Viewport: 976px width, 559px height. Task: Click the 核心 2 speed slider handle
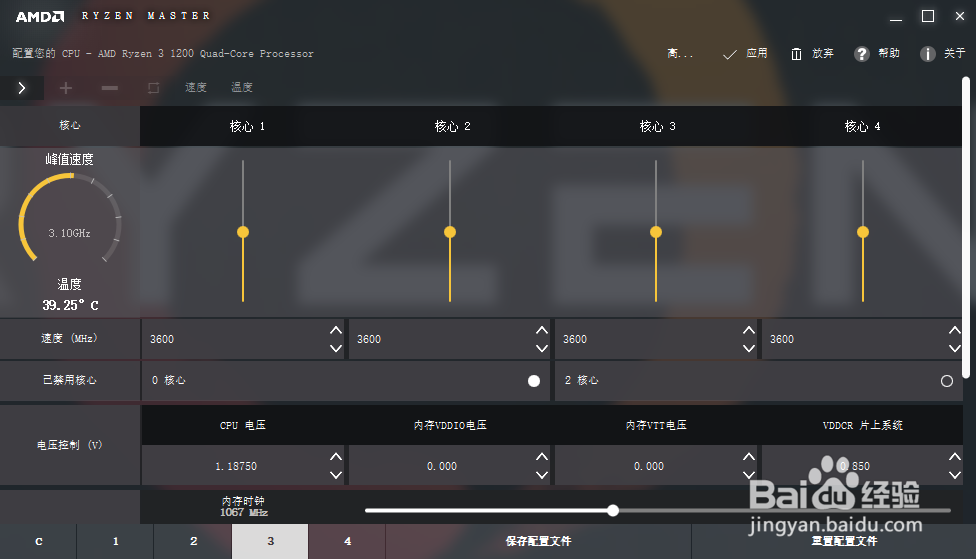[450, 232]
